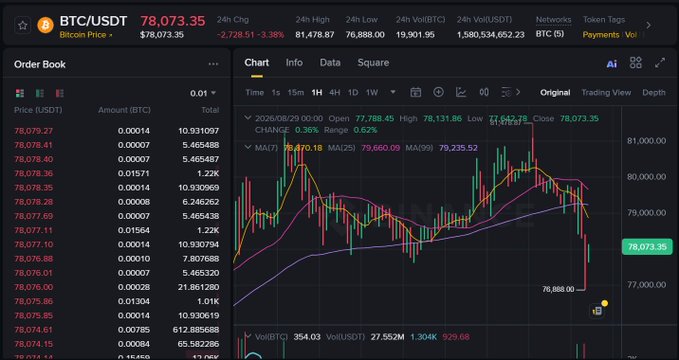This screenshot has width=679, height=360.
Task: Select the 78,074.61 ask price row
Action: 116,330
